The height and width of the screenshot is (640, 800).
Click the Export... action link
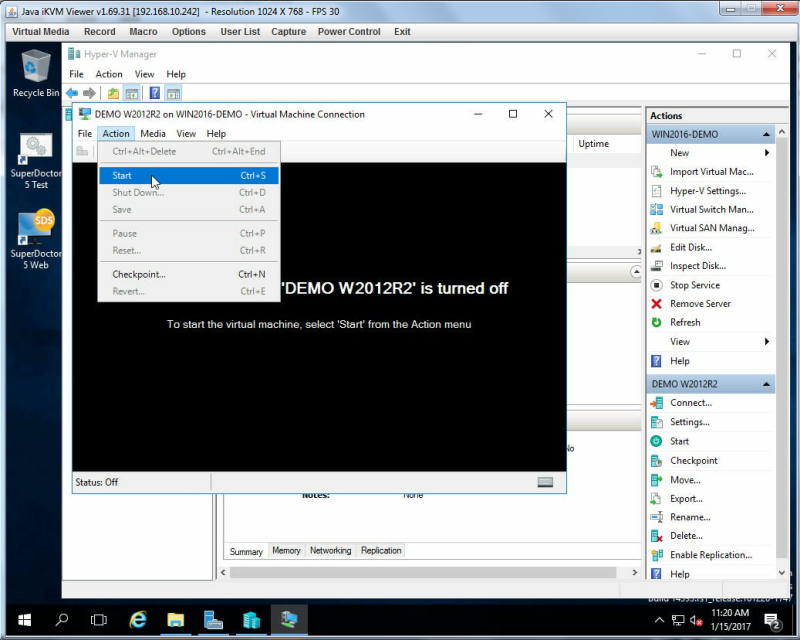point(686,499)
